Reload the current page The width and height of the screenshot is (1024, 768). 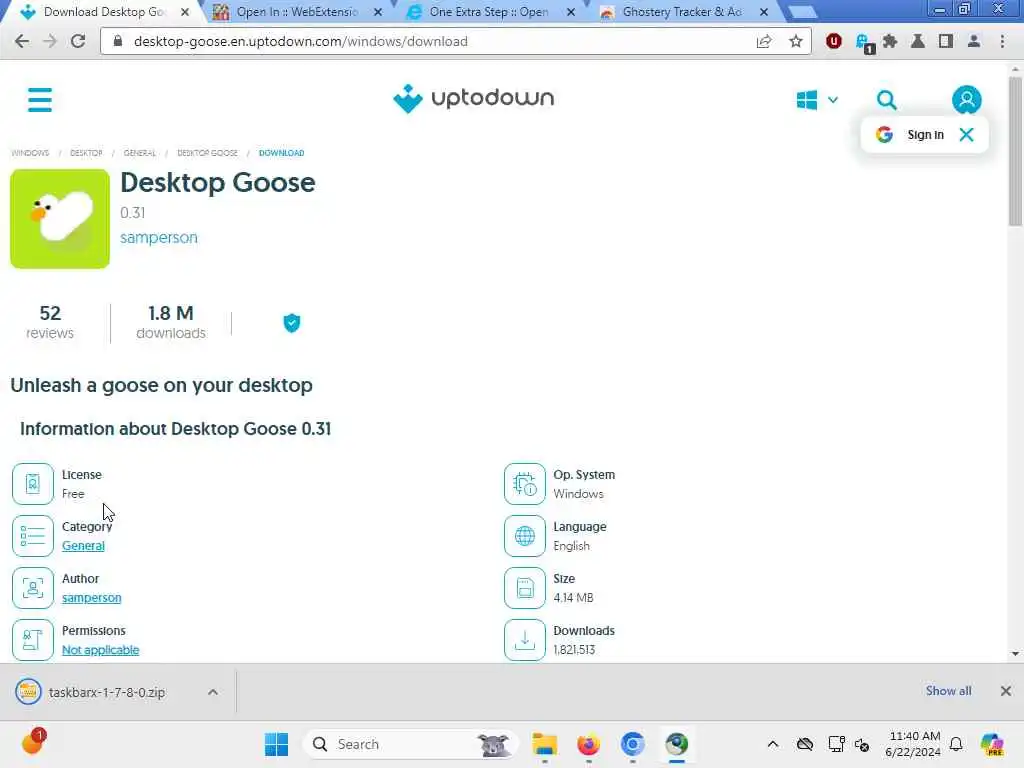click(x=78, y=41)
